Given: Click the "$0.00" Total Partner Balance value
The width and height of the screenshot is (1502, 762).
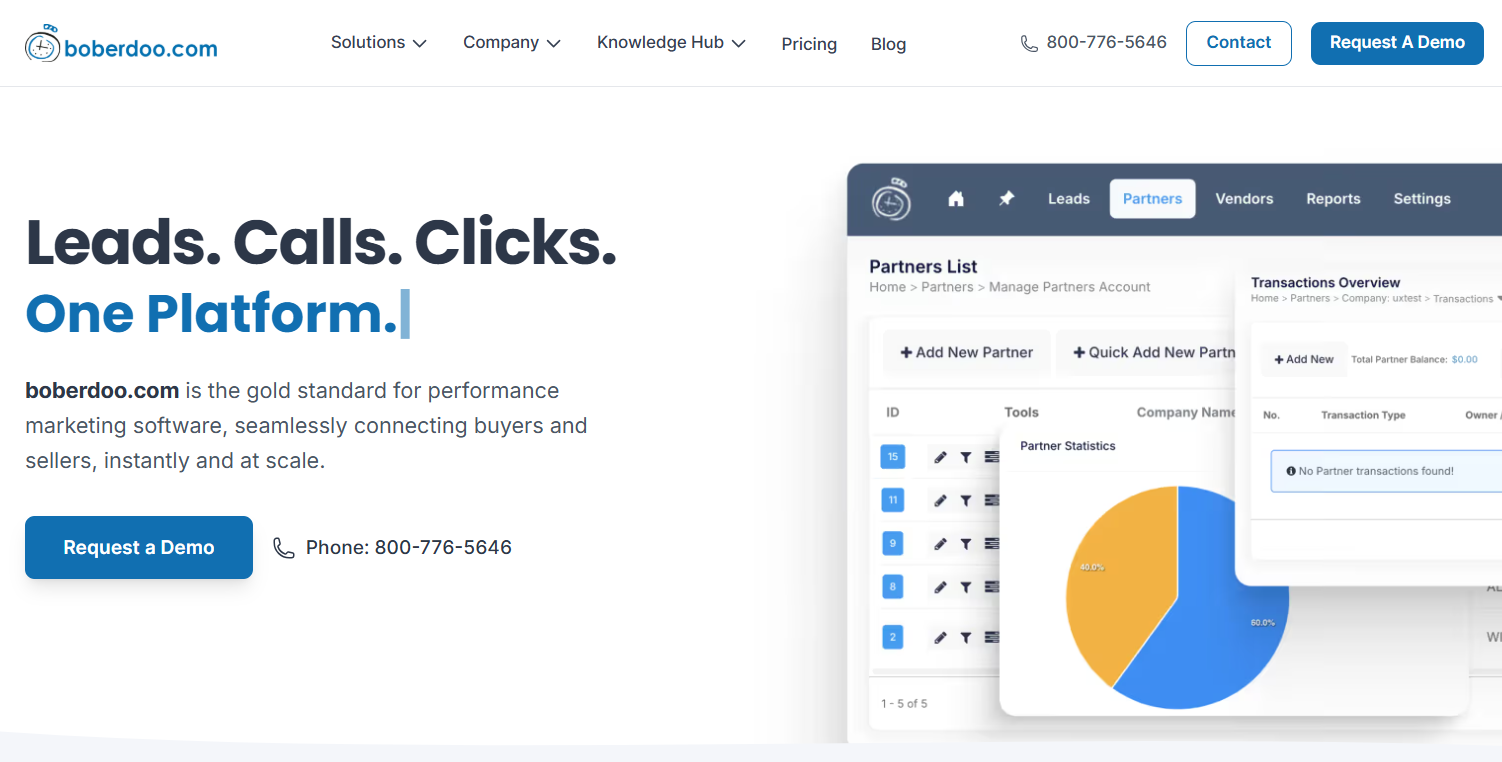Looking at the screenshot, I should coord(1464,360).
